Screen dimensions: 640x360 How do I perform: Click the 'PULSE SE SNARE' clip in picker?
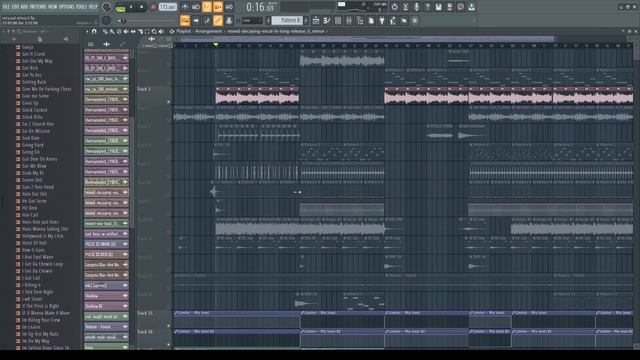click(x=106, y=244)
